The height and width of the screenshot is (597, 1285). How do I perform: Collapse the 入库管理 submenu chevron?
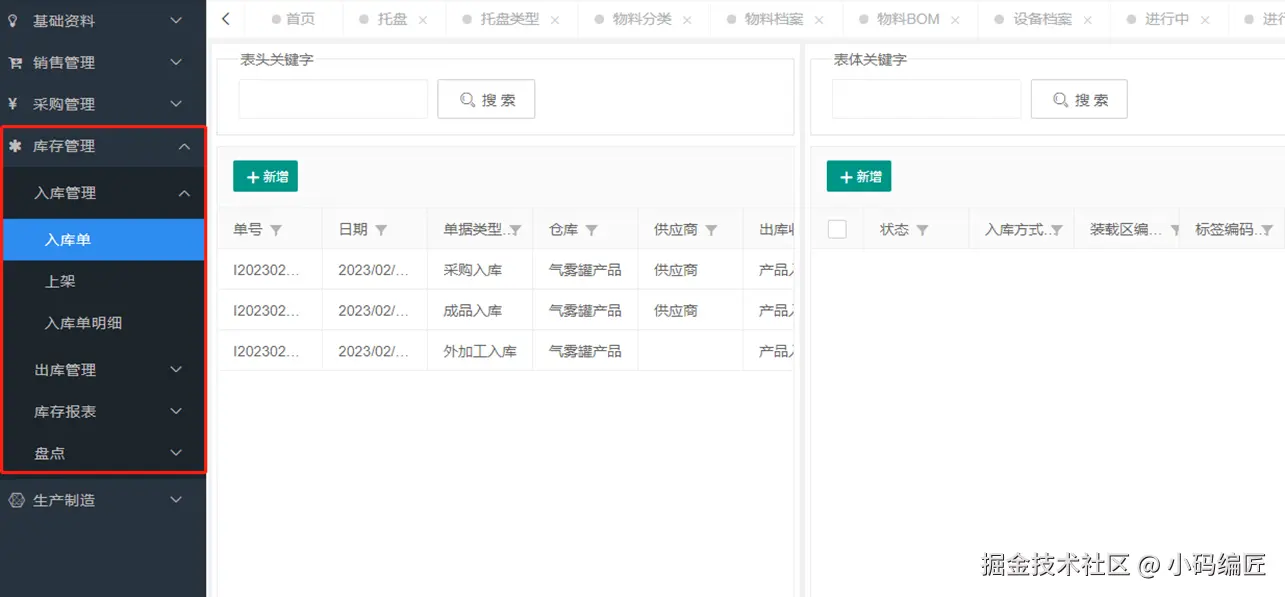[184, 193]
